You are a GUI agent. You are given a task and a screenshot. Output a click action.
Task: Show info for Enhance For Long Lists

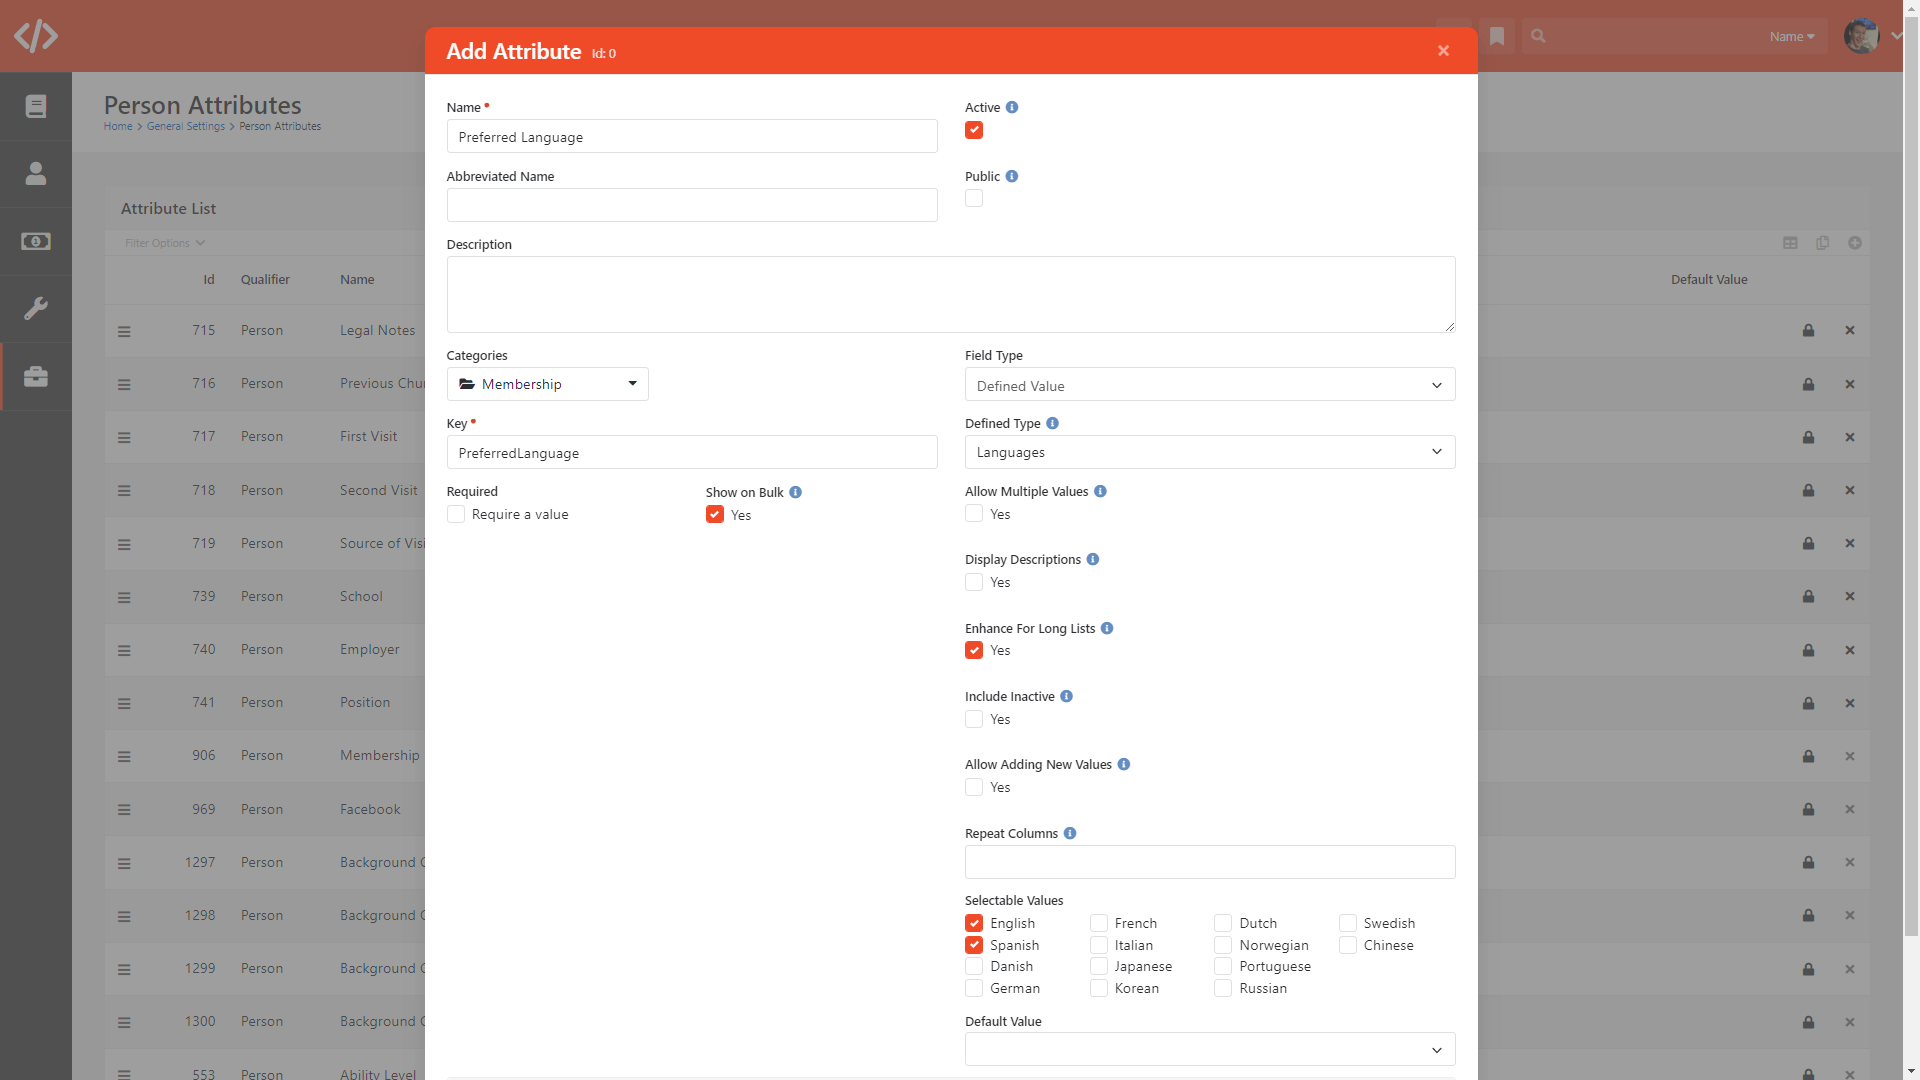(x=1107, y=628)
